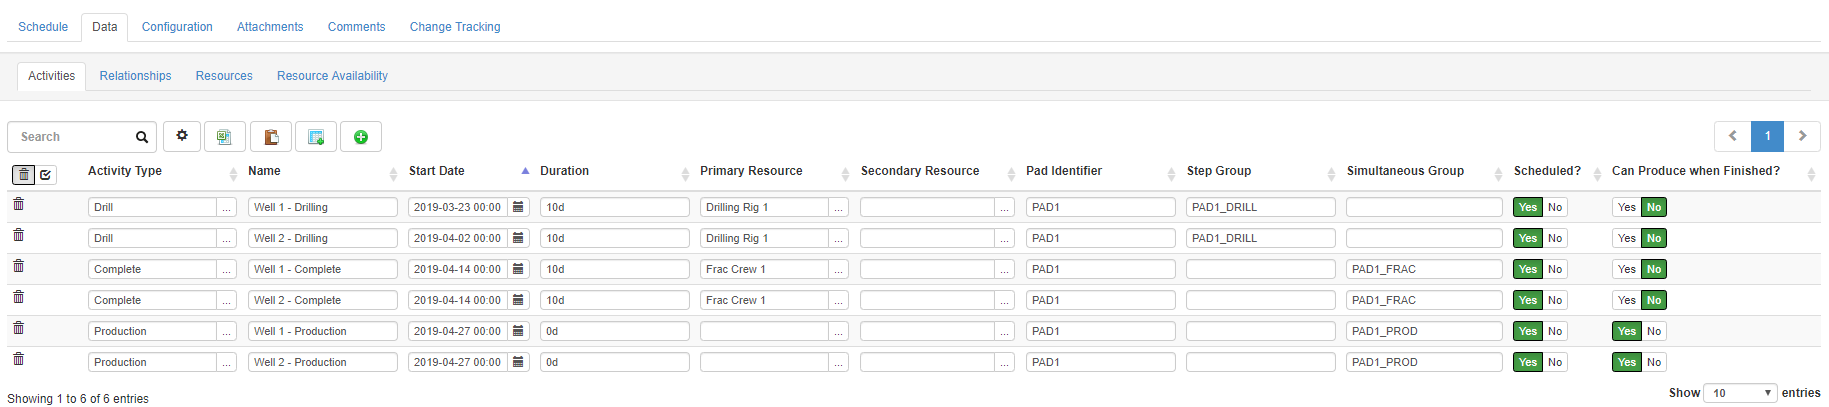Sort by Activity Type column arrows
Image resolution: width=1829 pixels, height=407 pixels.
(233, 174)
